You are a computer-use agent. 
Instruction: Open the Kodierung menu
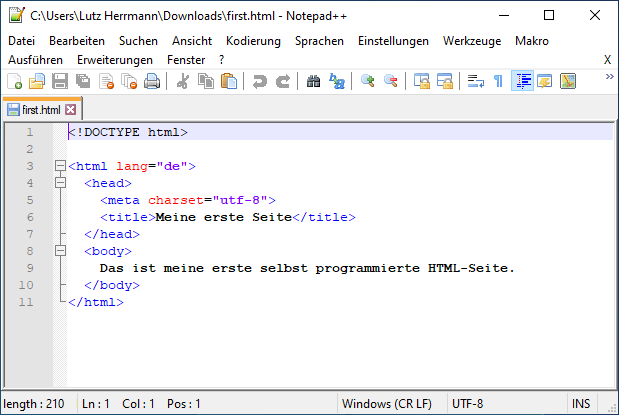click(253, 41)
